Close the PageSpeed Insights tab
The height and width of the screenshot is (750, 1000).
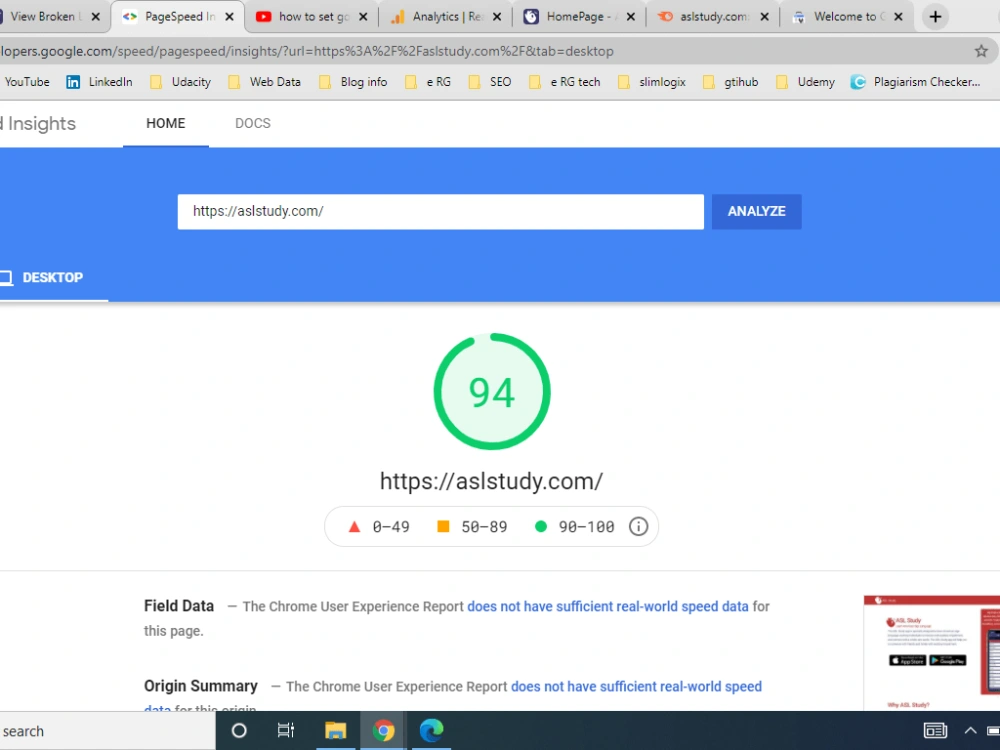[x=230, y=17]
